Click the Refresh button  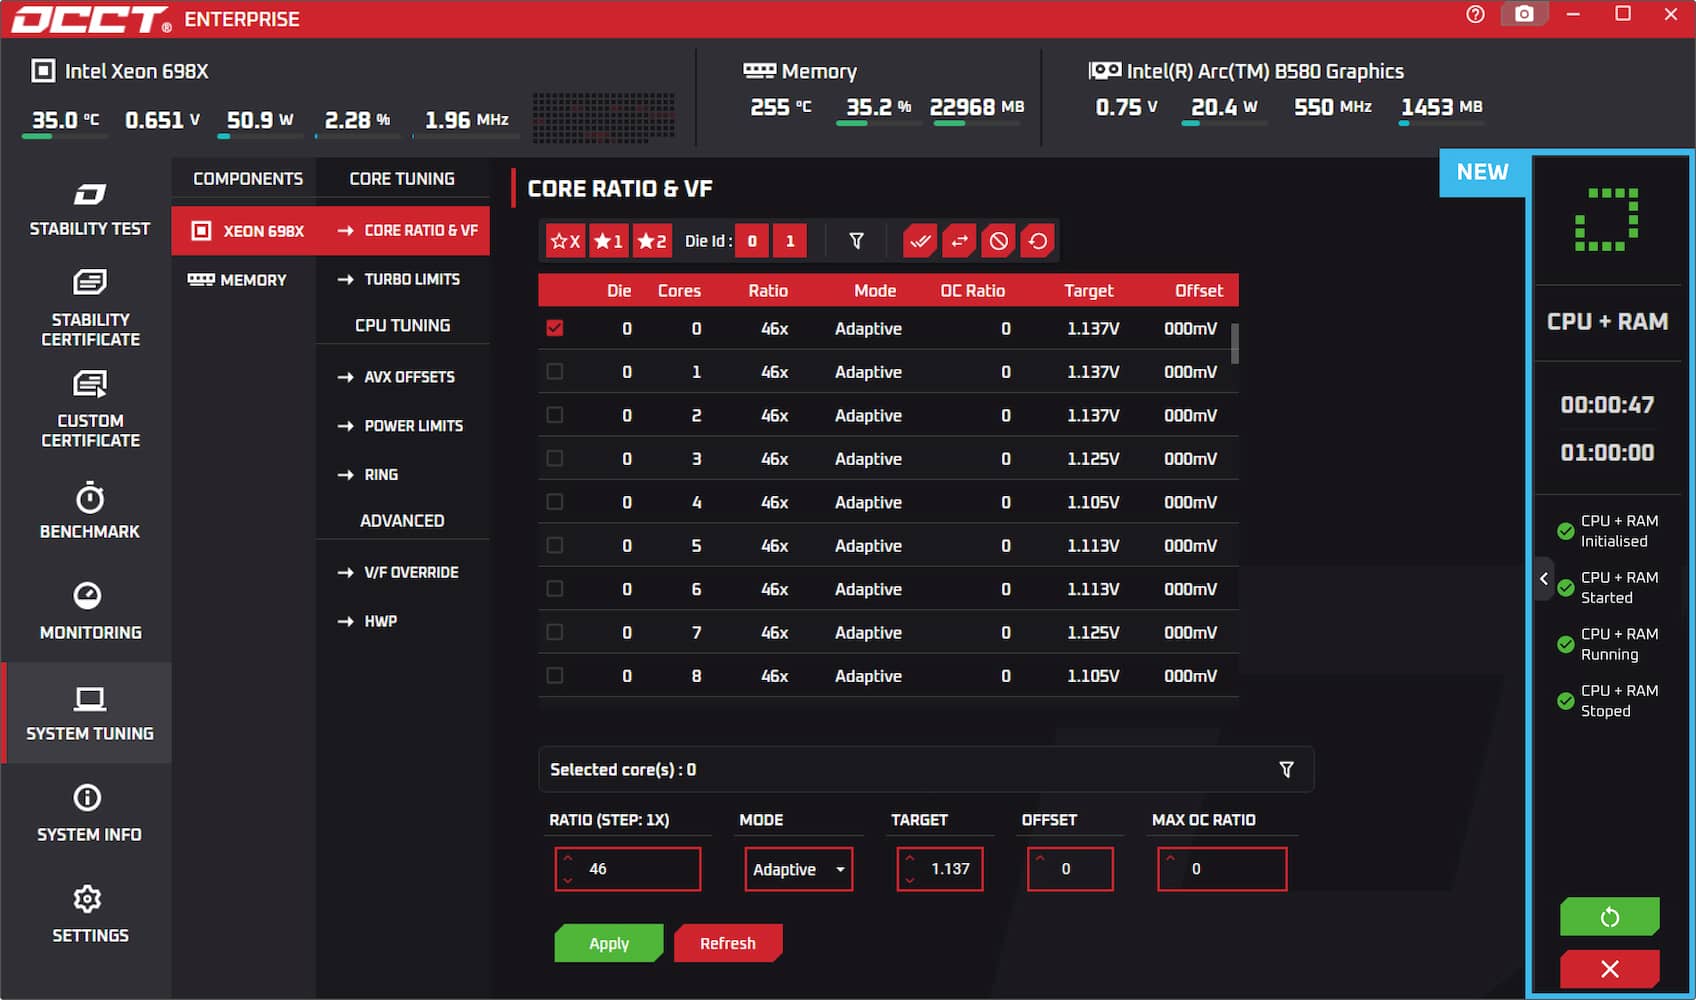tap(728, 943)
